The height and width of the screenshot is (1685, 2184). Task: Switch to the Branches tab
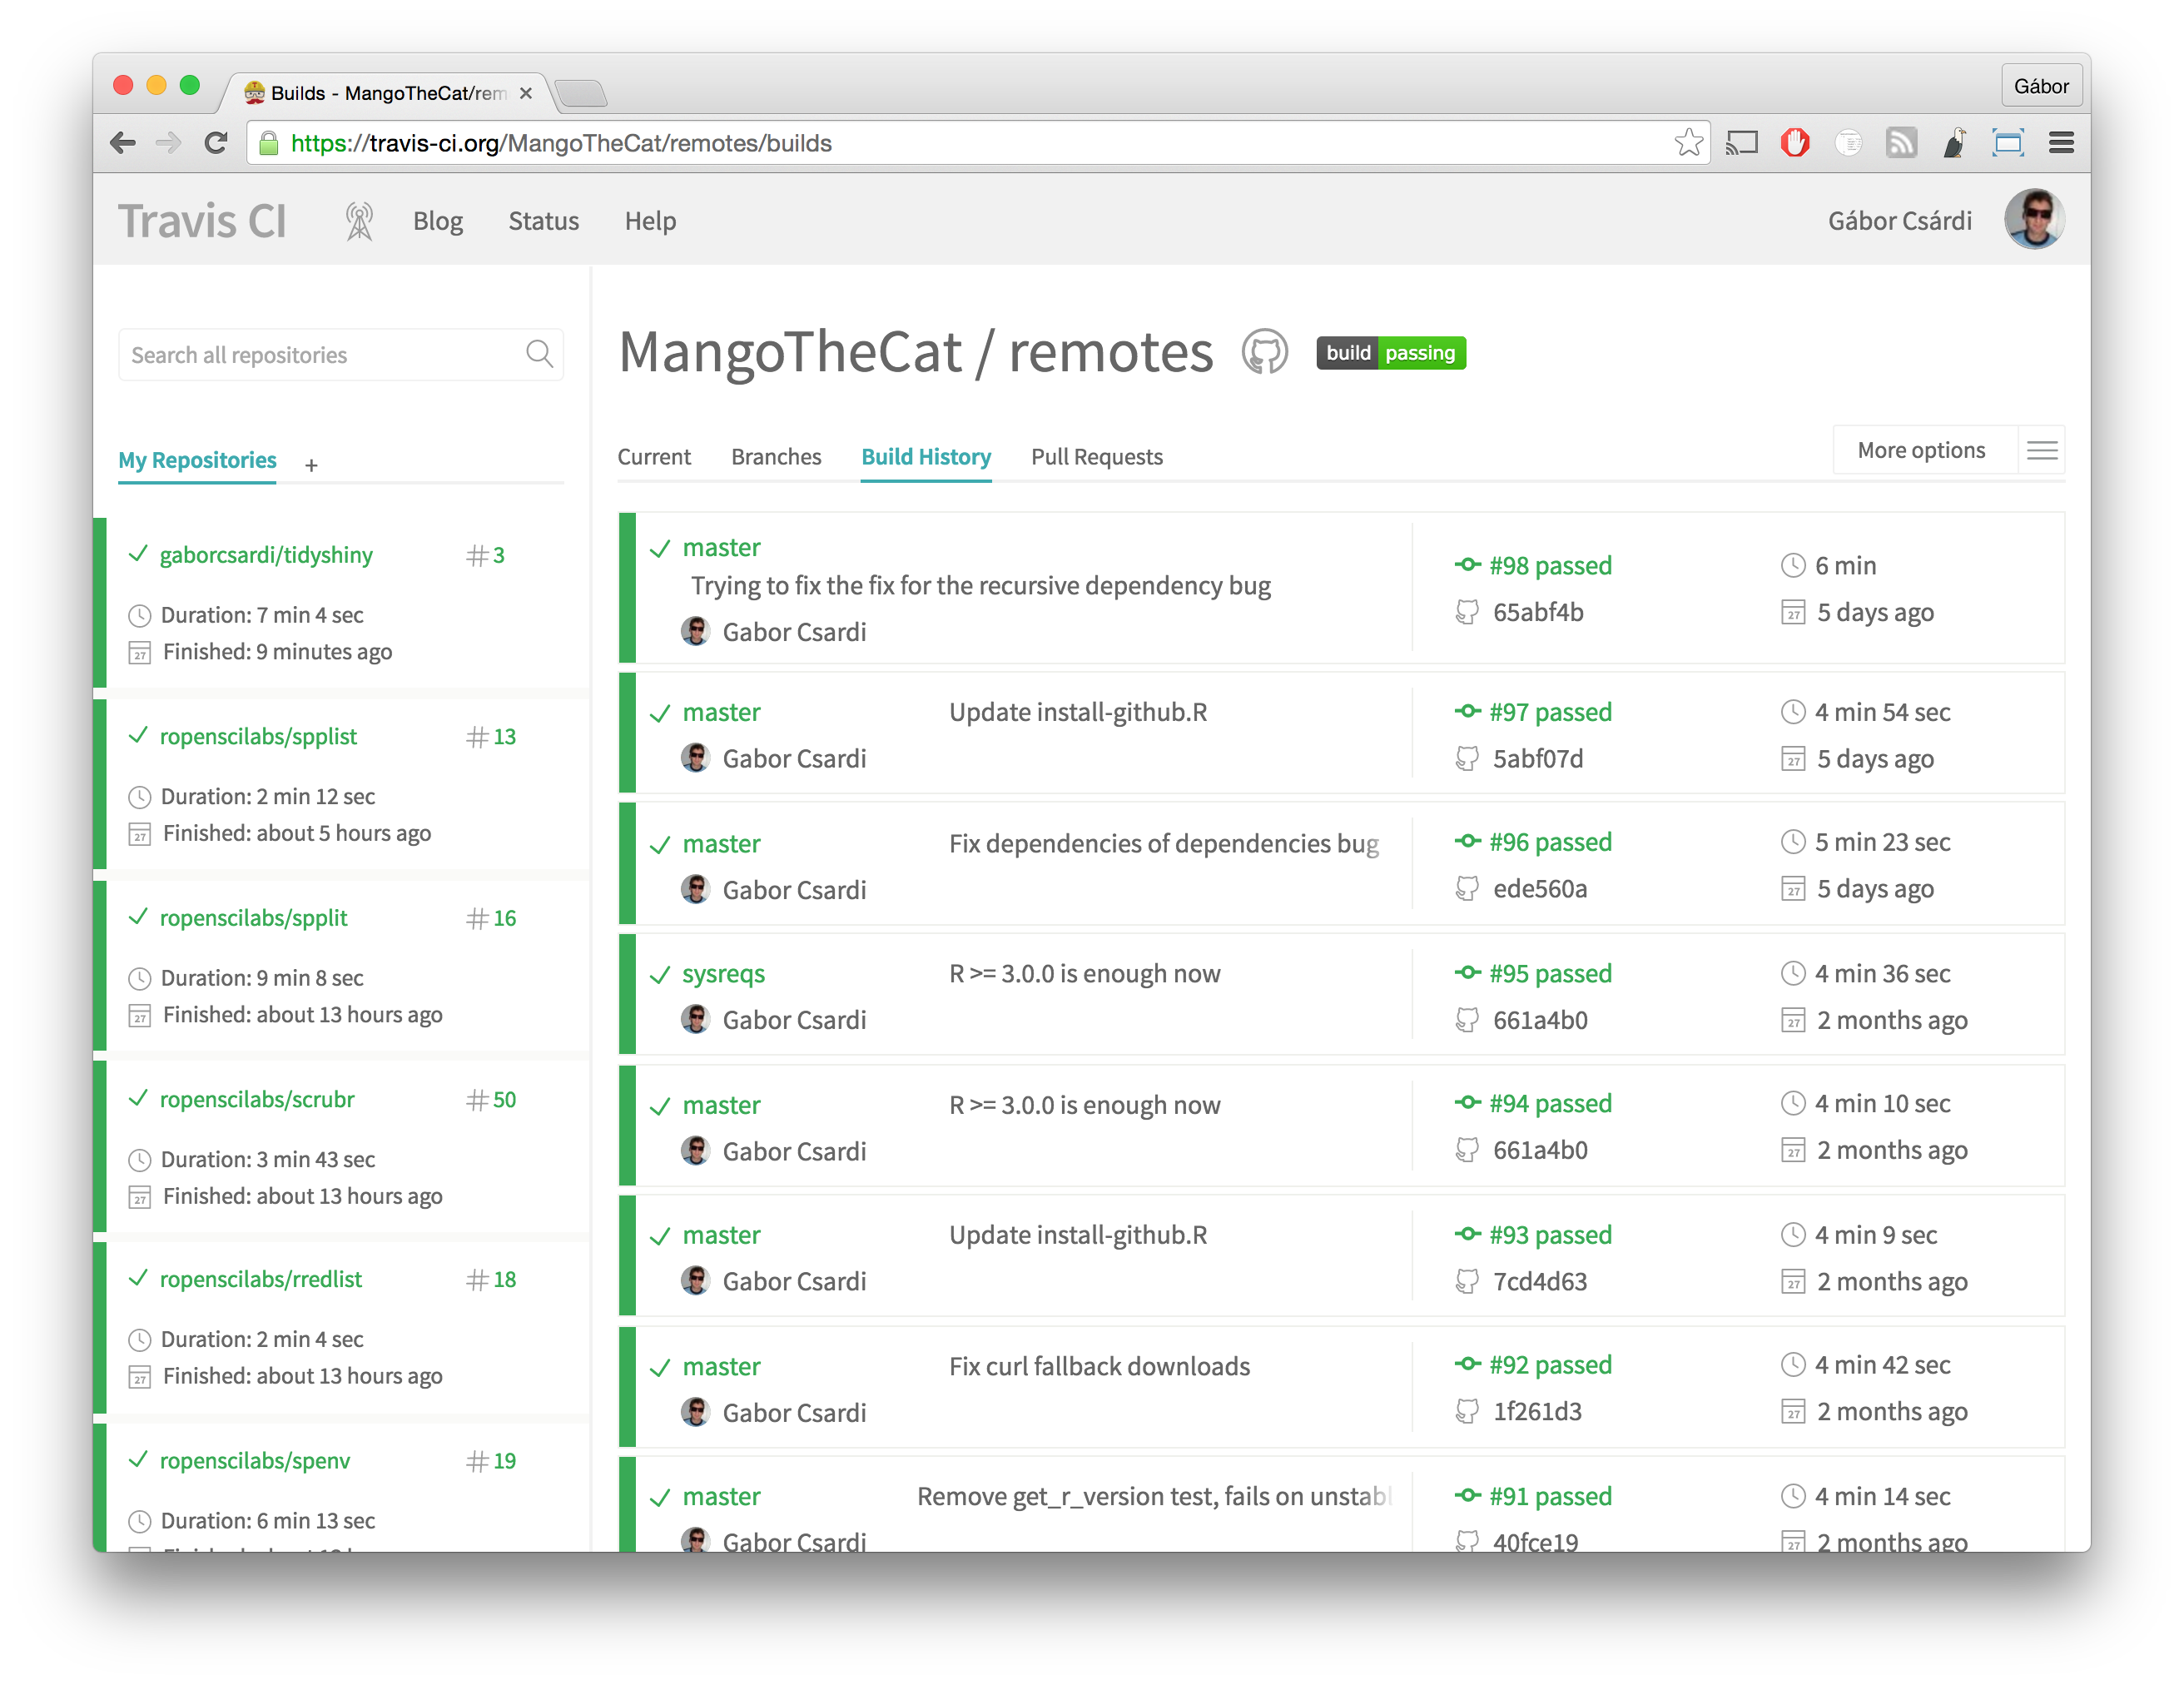(x=776, y=457)
